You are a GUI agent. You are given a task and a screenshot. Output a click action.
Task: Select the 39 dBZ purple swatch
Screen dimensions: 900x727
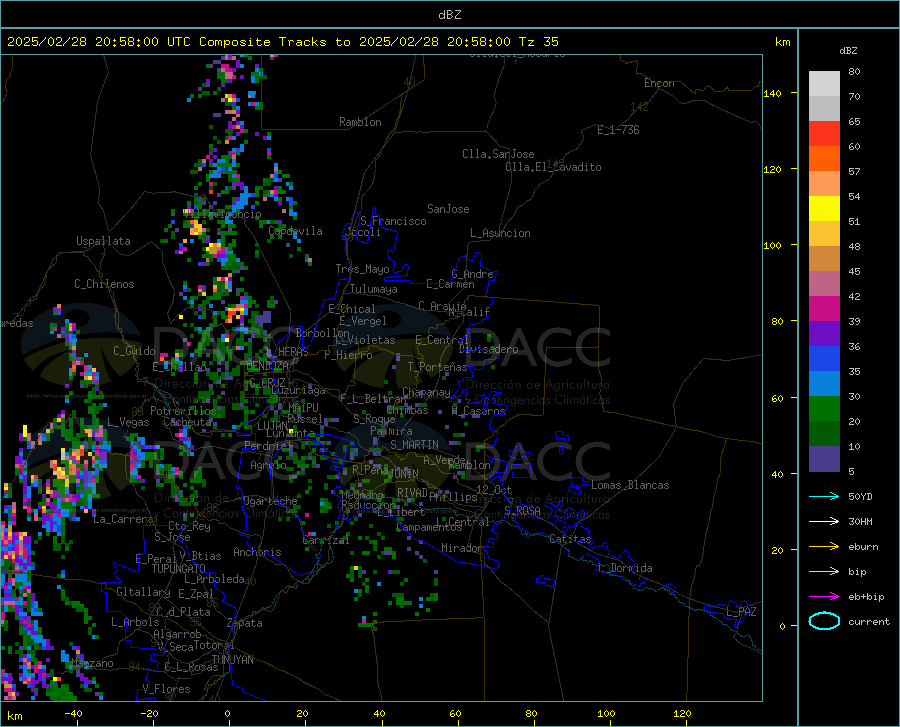pos(824,334)
